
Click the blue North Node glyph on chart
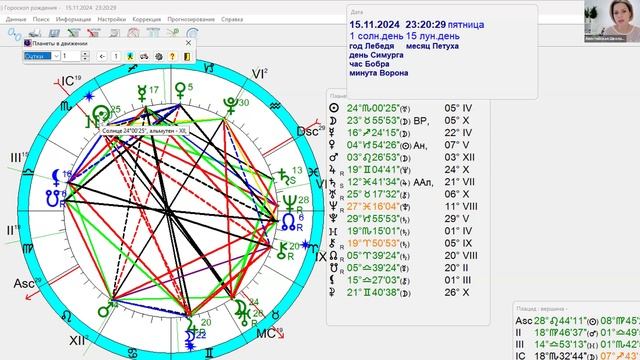(289, 222)
